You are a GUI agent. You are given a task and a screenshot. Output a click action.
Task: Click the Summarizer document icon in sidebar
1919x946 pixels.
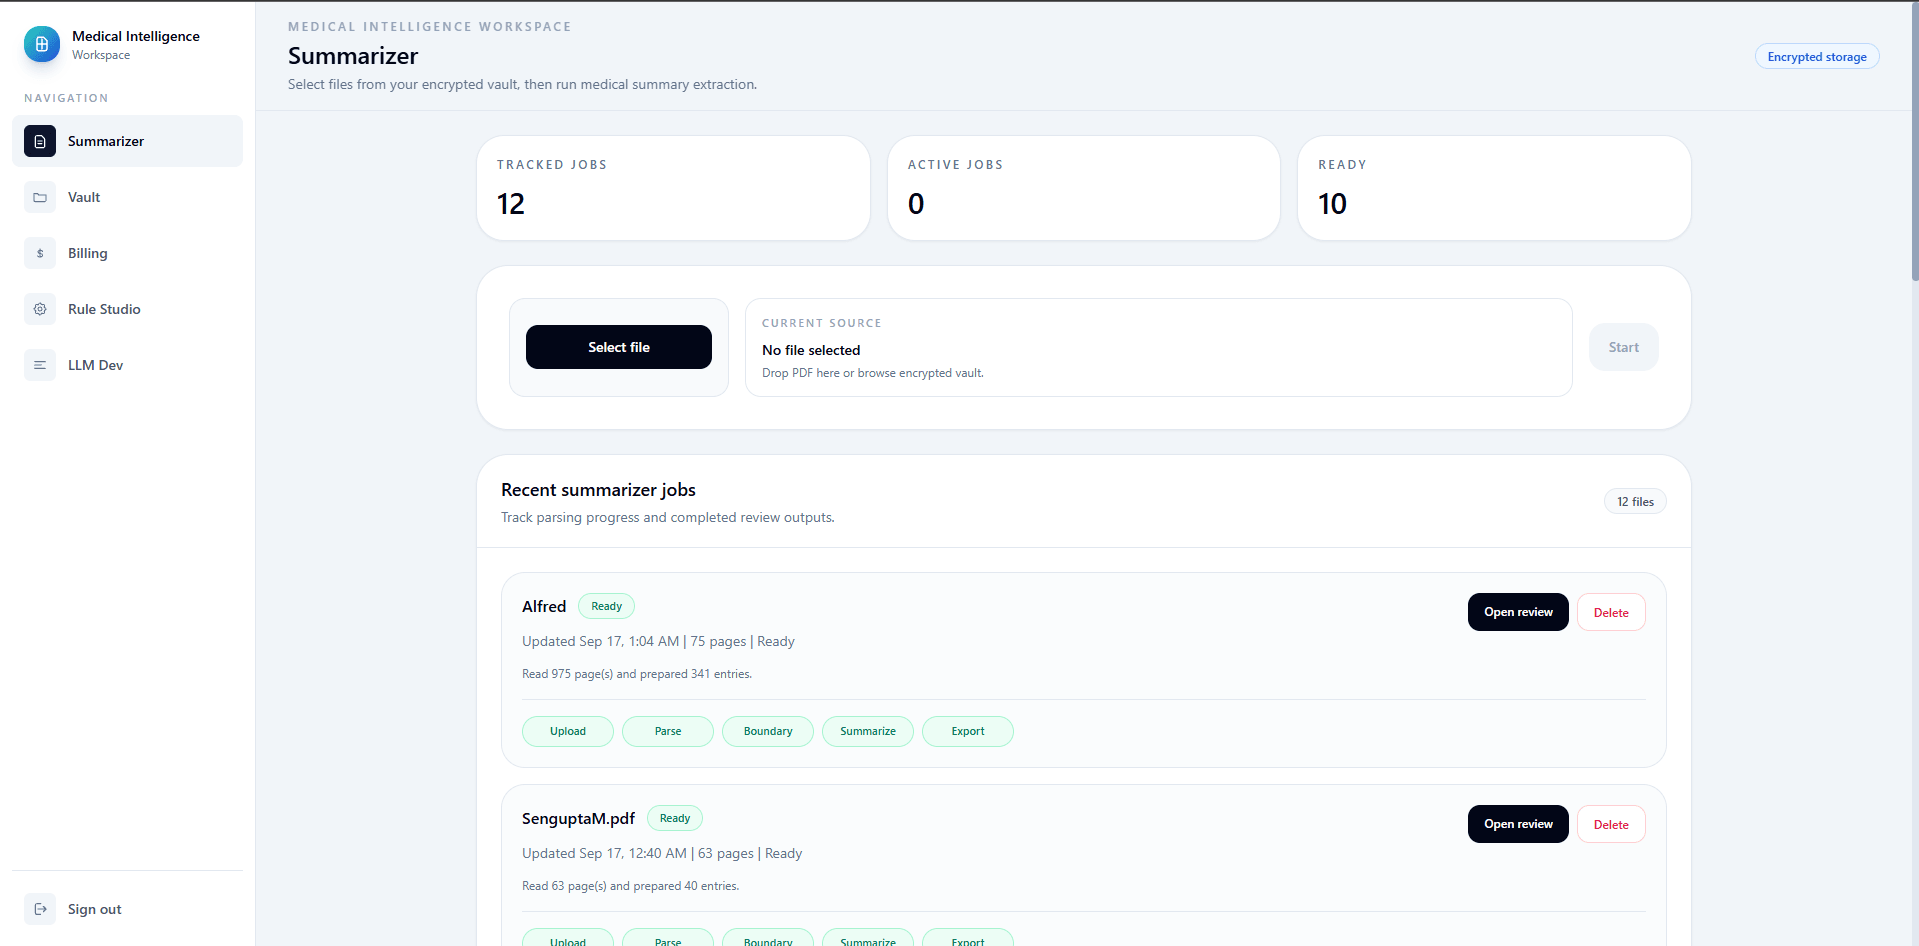coord(40,141)
